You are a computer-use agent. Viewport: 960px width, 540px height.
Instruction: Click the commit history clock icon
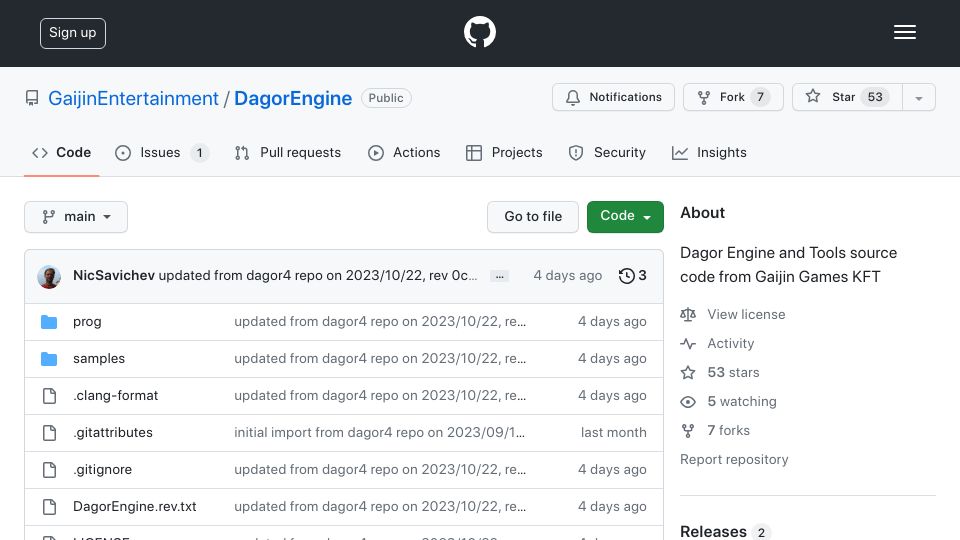626,276
